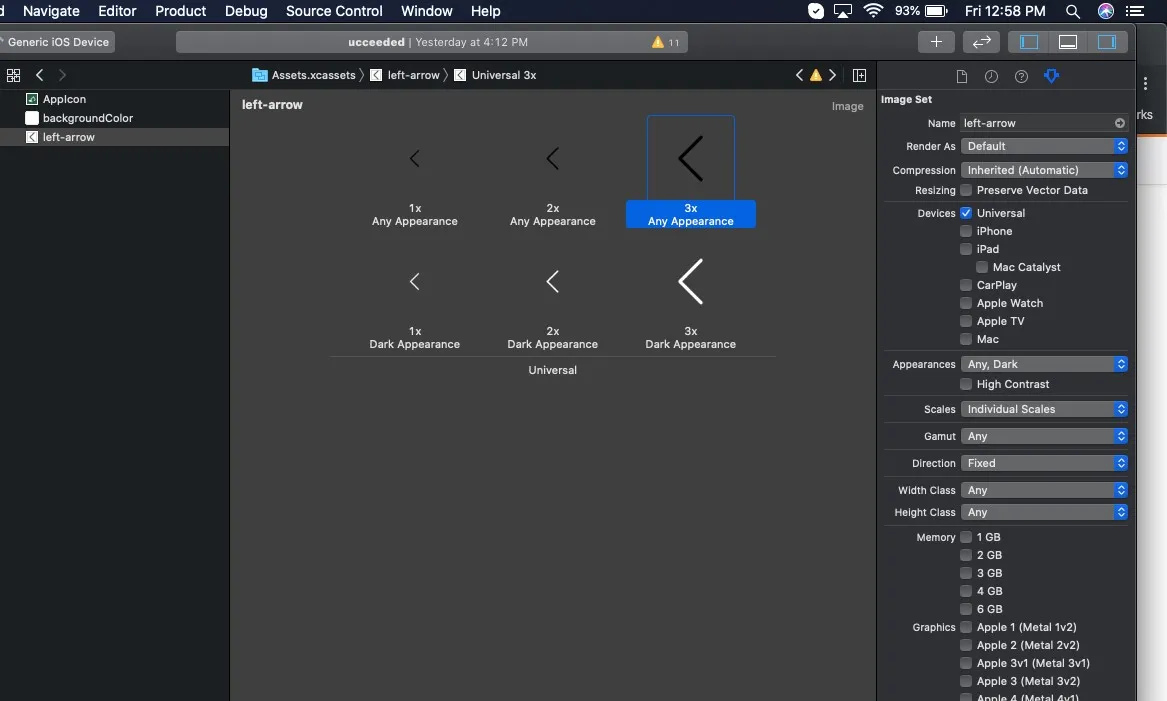Select the 3x Dark Appearance image slot

coord(690,283)
